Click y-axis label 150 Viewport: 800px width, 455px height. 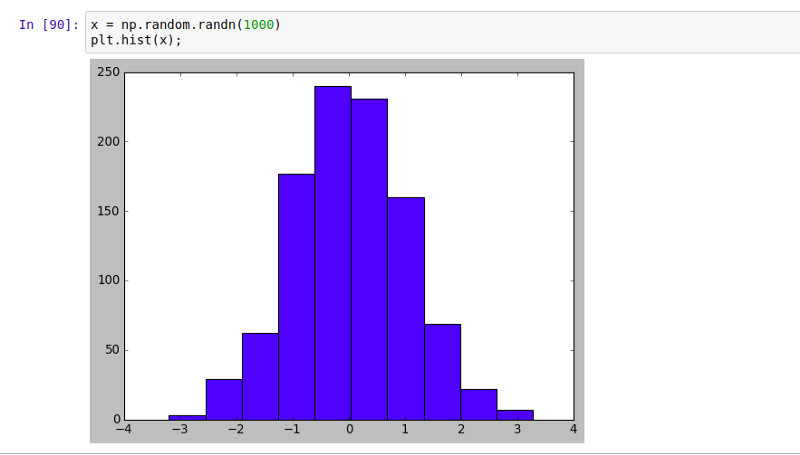coord(109,211)
